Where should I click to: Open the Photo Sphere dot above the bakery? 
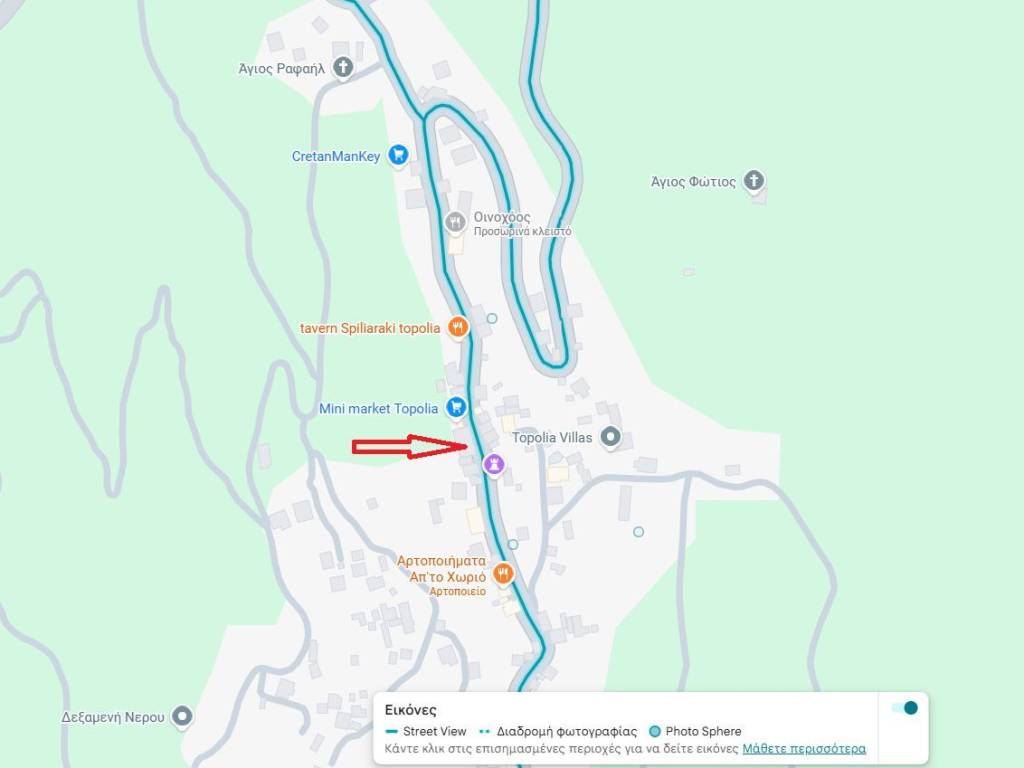[513, 544]
